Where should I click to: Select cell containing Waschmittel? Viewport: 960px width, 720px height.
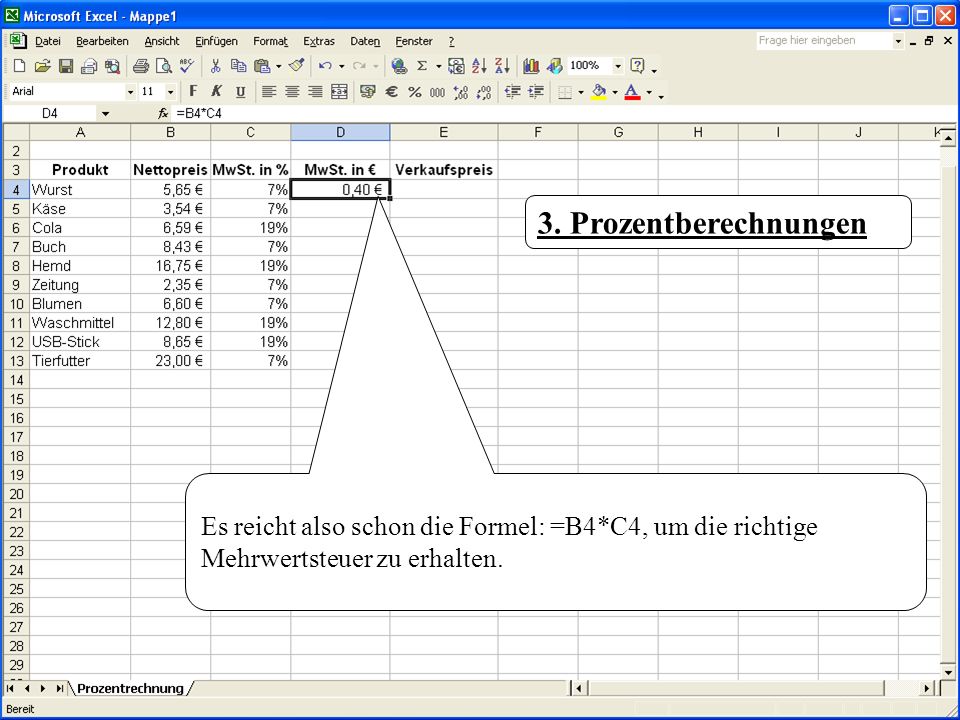pos(80,323)
